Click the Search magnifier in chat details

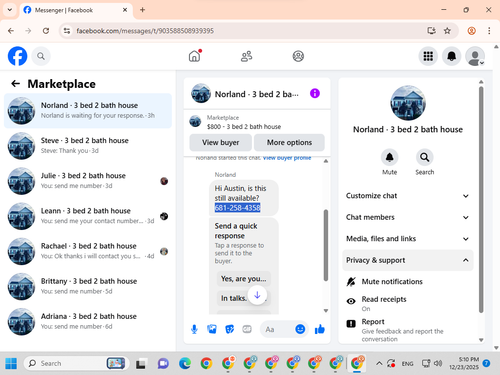click(425, 157)
